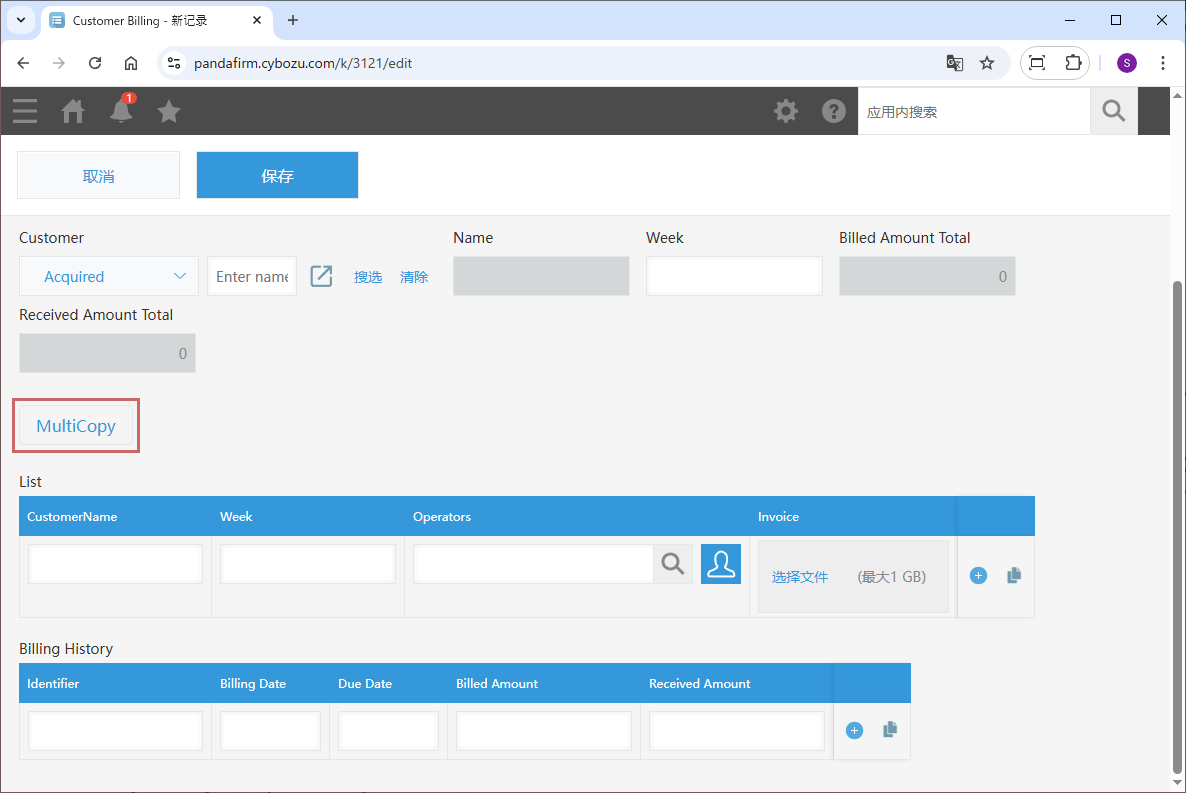Expand the Acquired dropdown
Viewport: 1186px width, 793px height.
(115, 276)
